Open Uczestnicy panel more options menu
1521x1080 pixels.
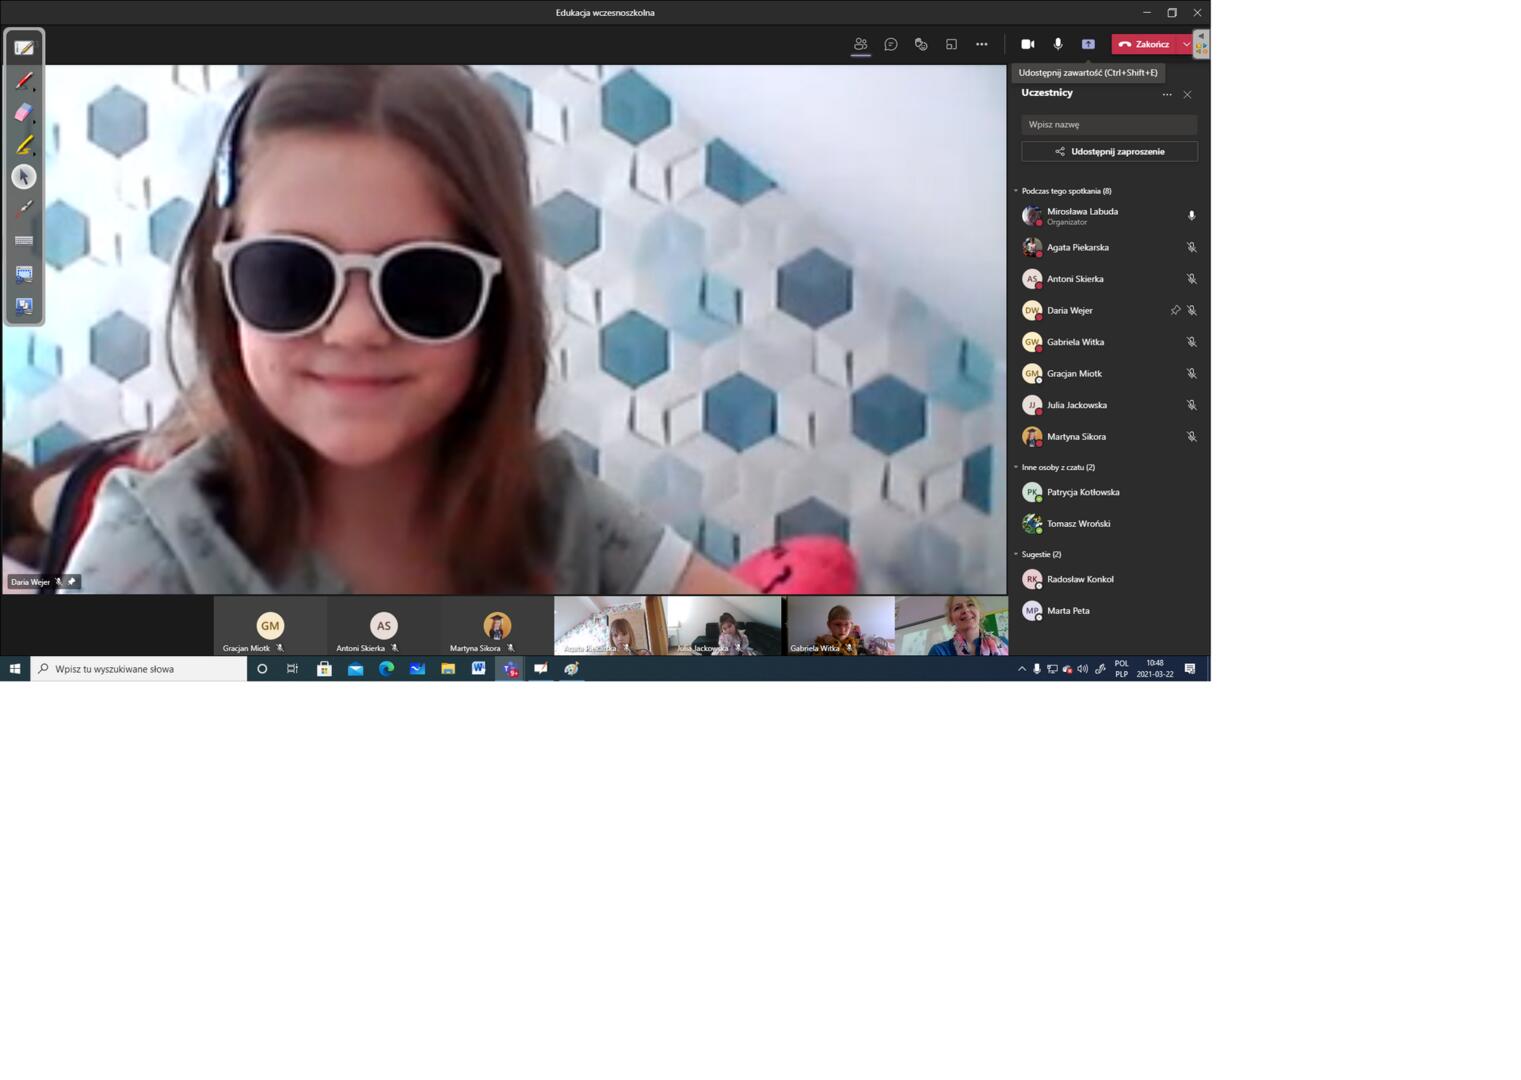point(1167,94)
